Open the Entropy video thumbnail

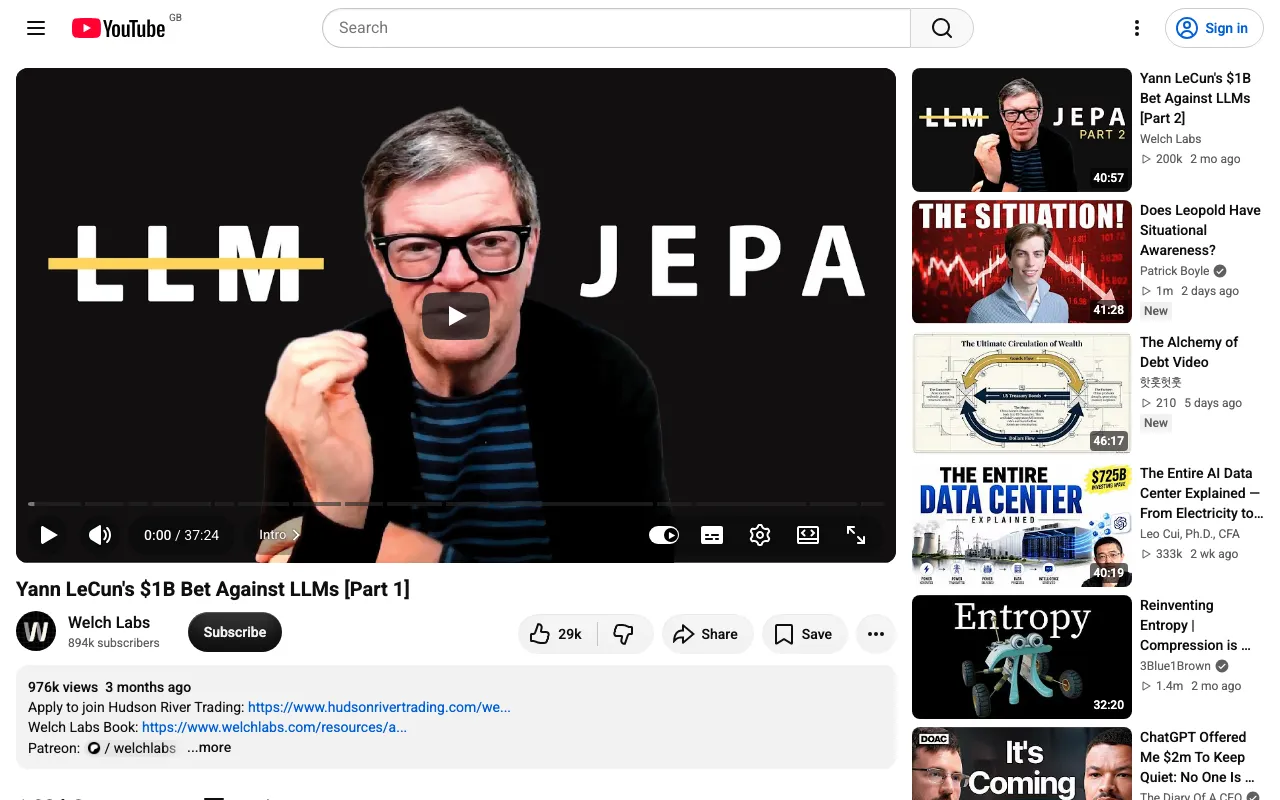click(1022, 657)
